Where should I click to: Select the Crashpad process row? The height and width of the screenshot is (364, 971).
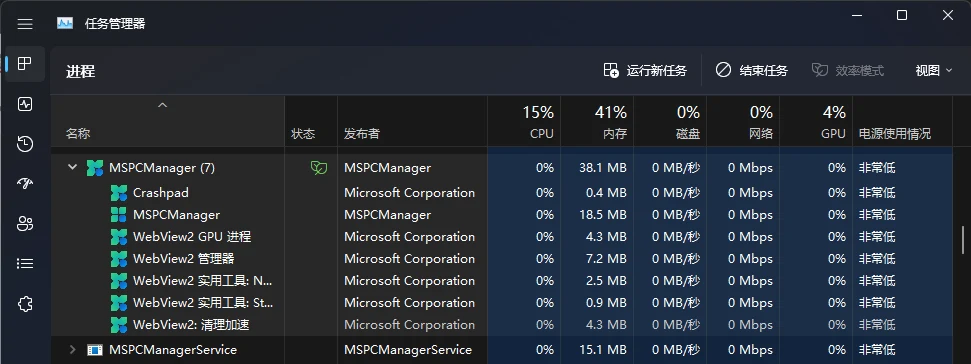tap(502, 193)
